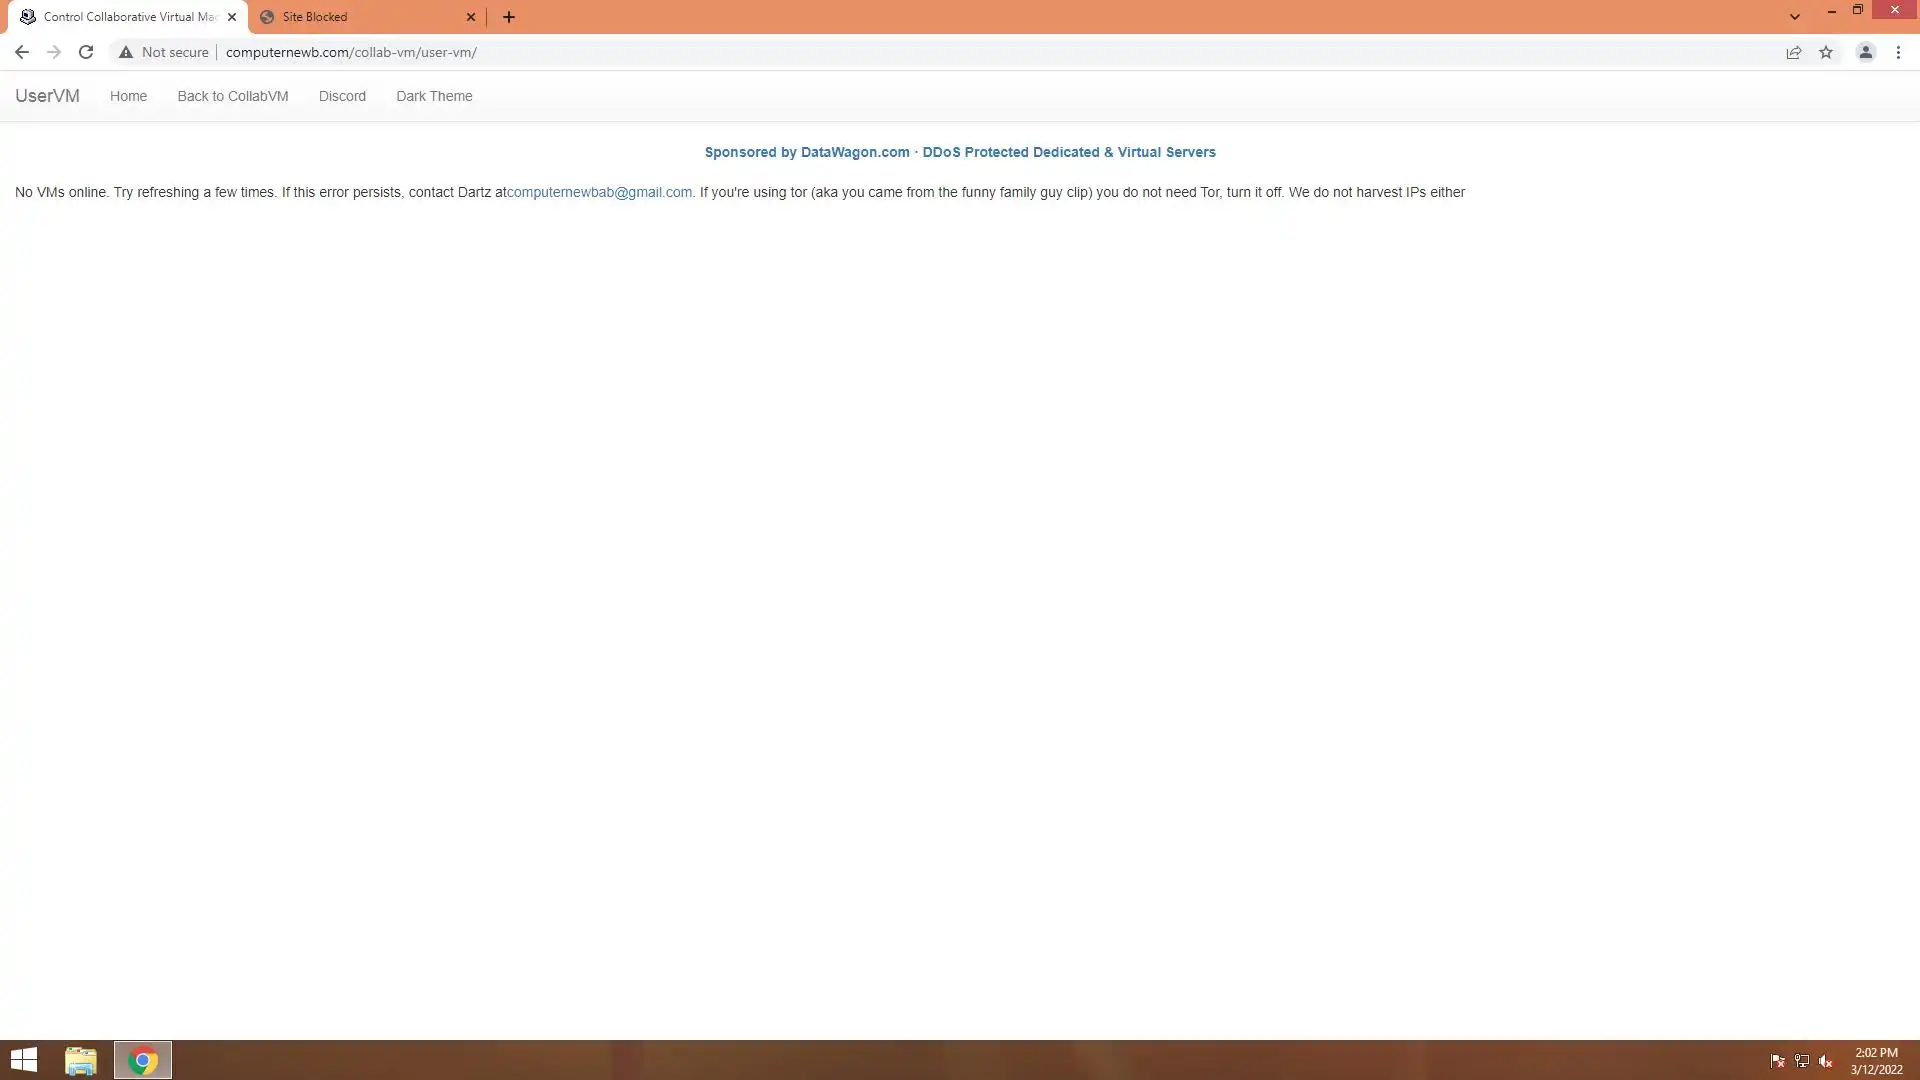Go Back to CollabVM

(x=233, y=96)
